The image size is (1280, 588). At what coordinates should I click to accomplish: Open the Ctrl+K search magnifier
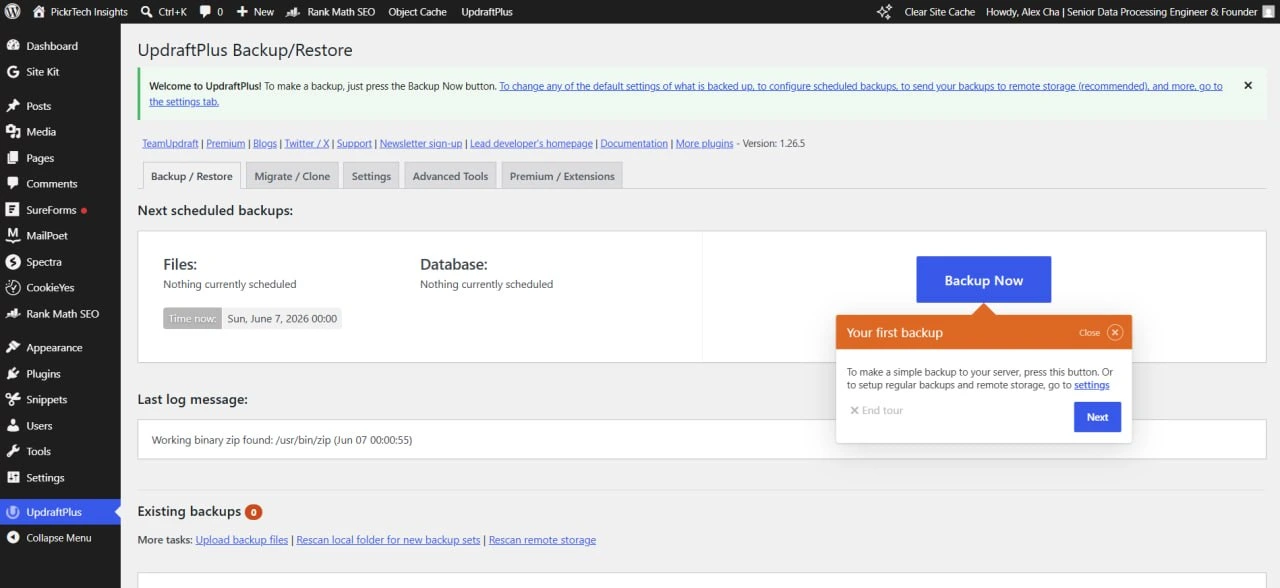pyautogui.click(x=147, y=12)
